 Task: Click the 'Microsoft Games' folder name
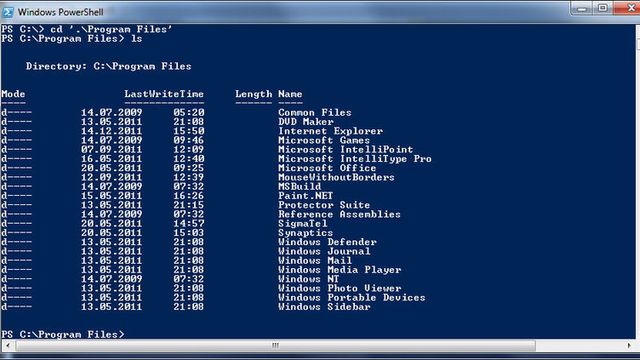324,140
